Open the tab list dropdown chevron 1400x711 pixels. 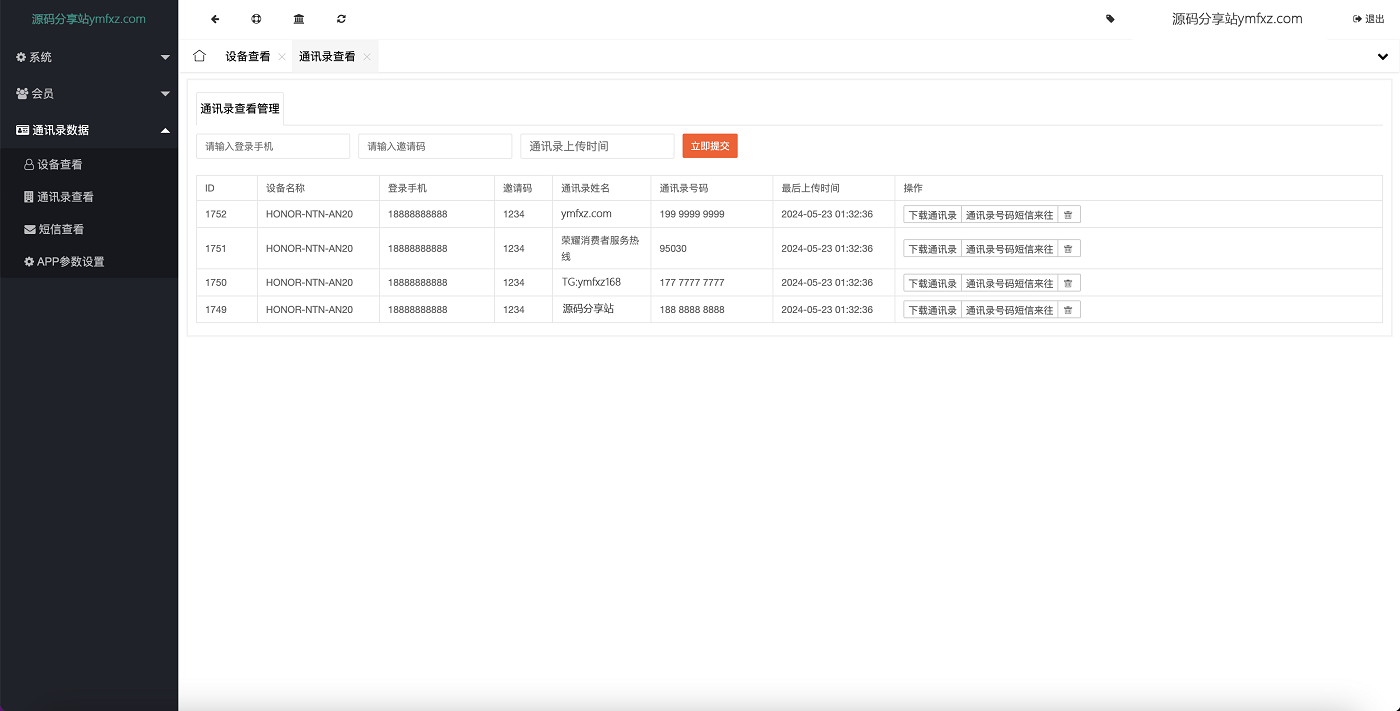coord(1383,57)
